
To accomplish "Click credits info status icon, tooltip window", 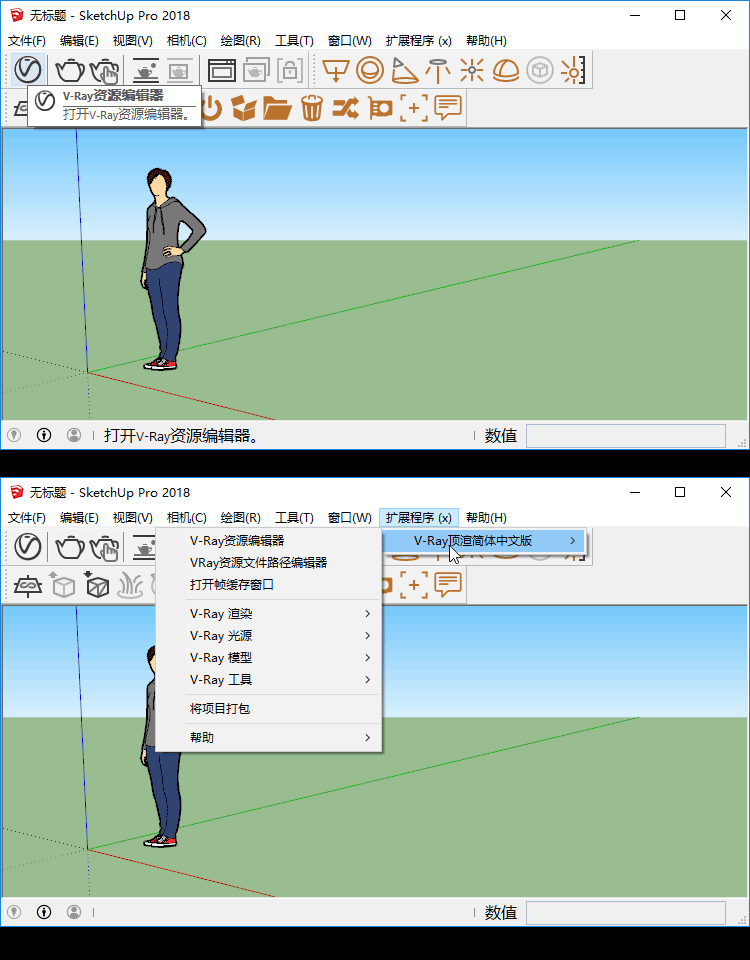I will coord(43,435).
